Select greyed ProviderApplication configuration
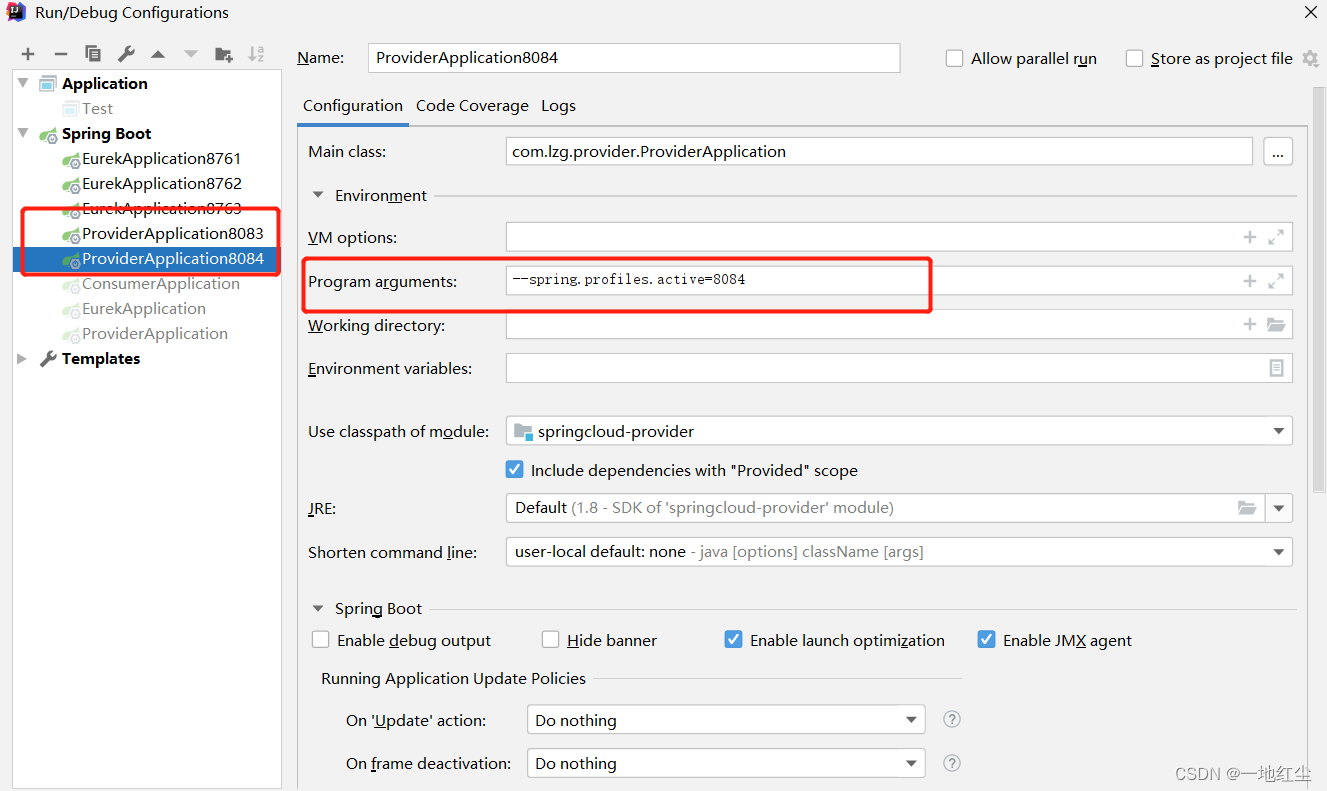Image resolution: width=1327 pixels, height=791 pixels. (x=155, y=333)
